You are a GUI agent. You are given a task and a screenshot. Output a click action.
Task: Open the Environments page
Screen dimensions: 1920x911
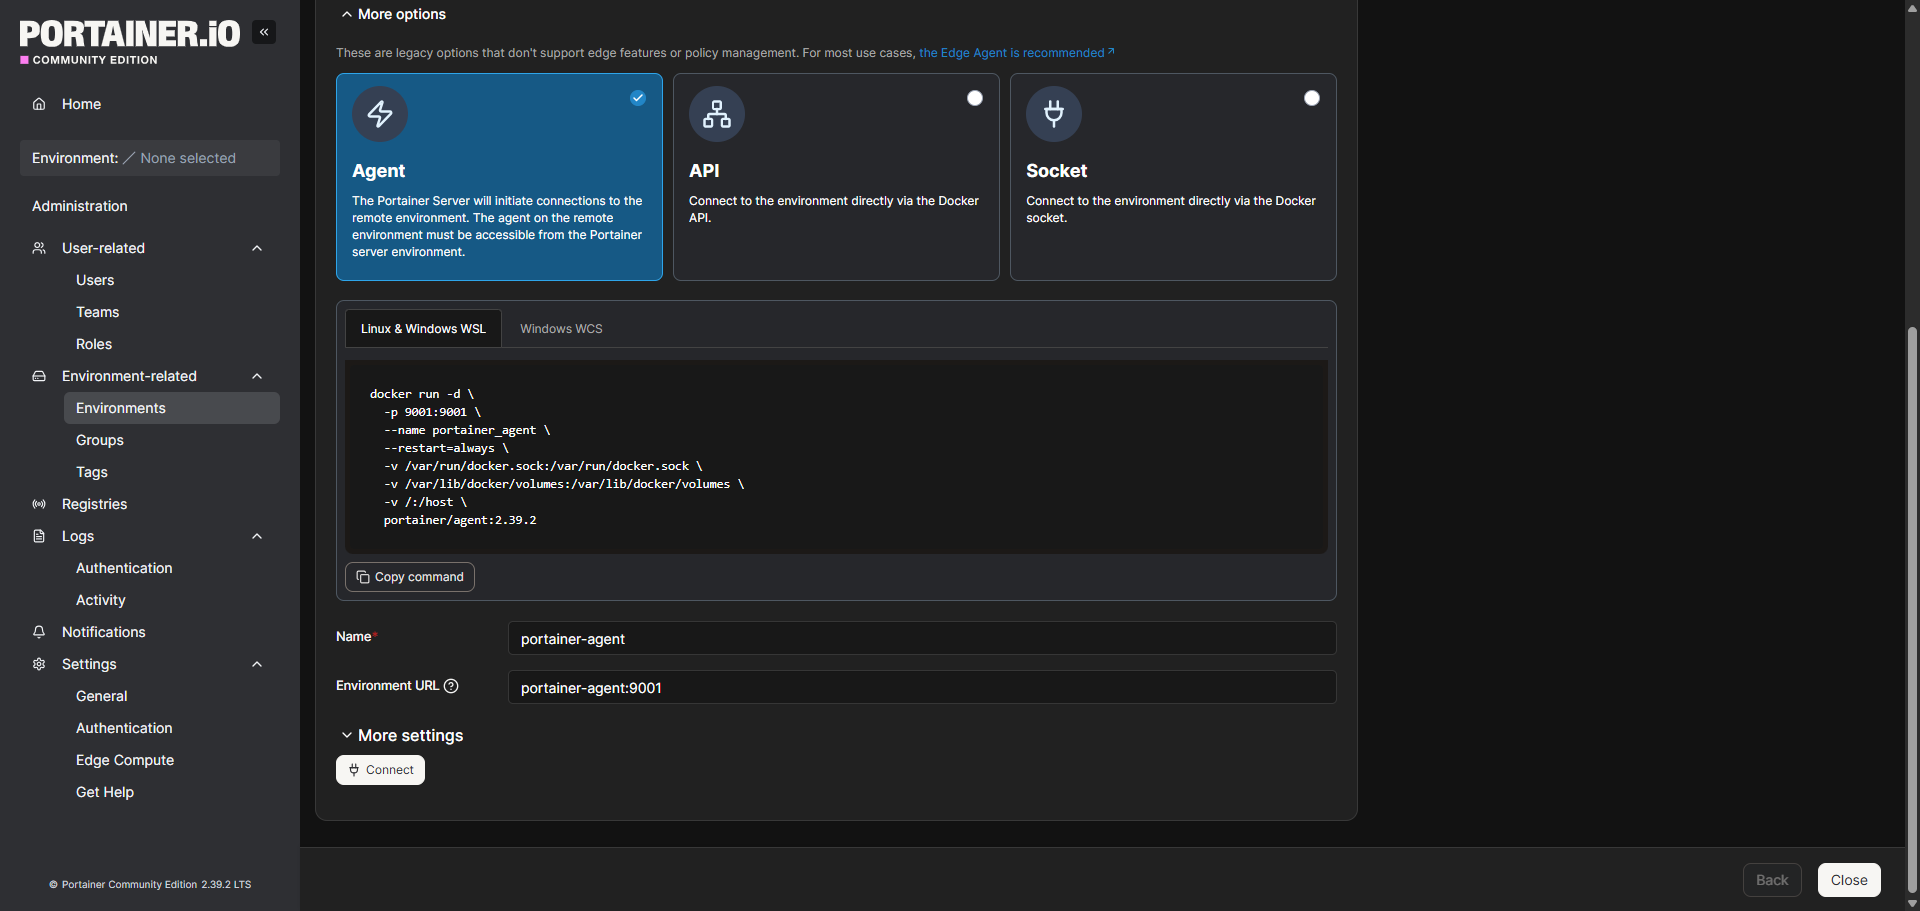pyautogui.click(x=172, y=408)
